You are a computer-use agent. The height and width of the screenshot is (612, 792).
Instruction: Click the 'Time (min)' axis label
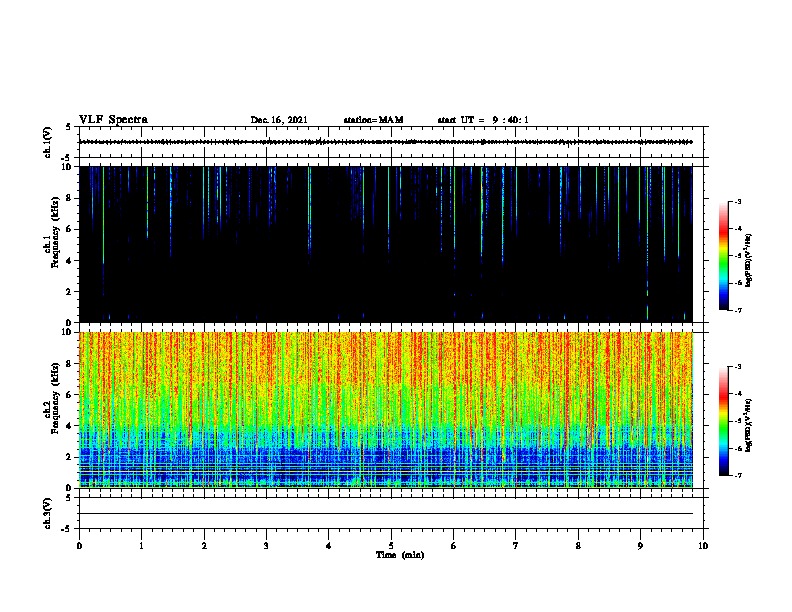pyautogui.click(x=400, y=555)
